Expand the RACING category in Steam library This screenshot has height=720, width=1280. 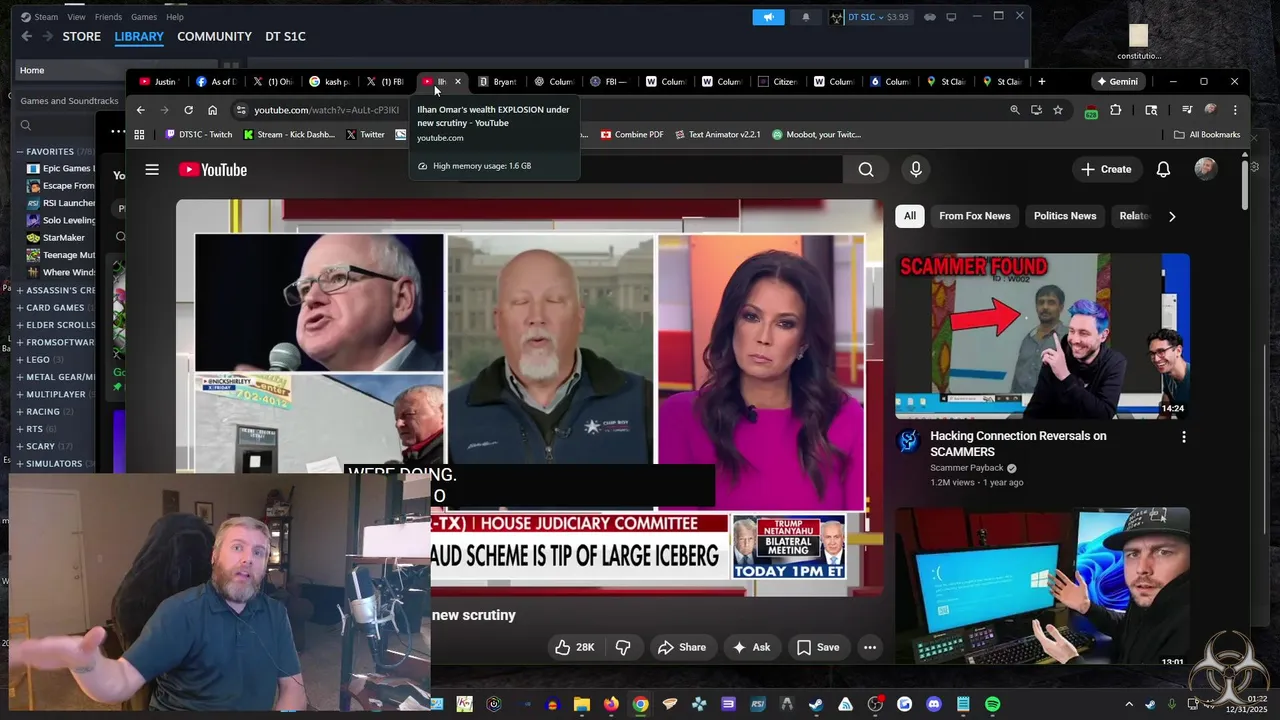19,411
